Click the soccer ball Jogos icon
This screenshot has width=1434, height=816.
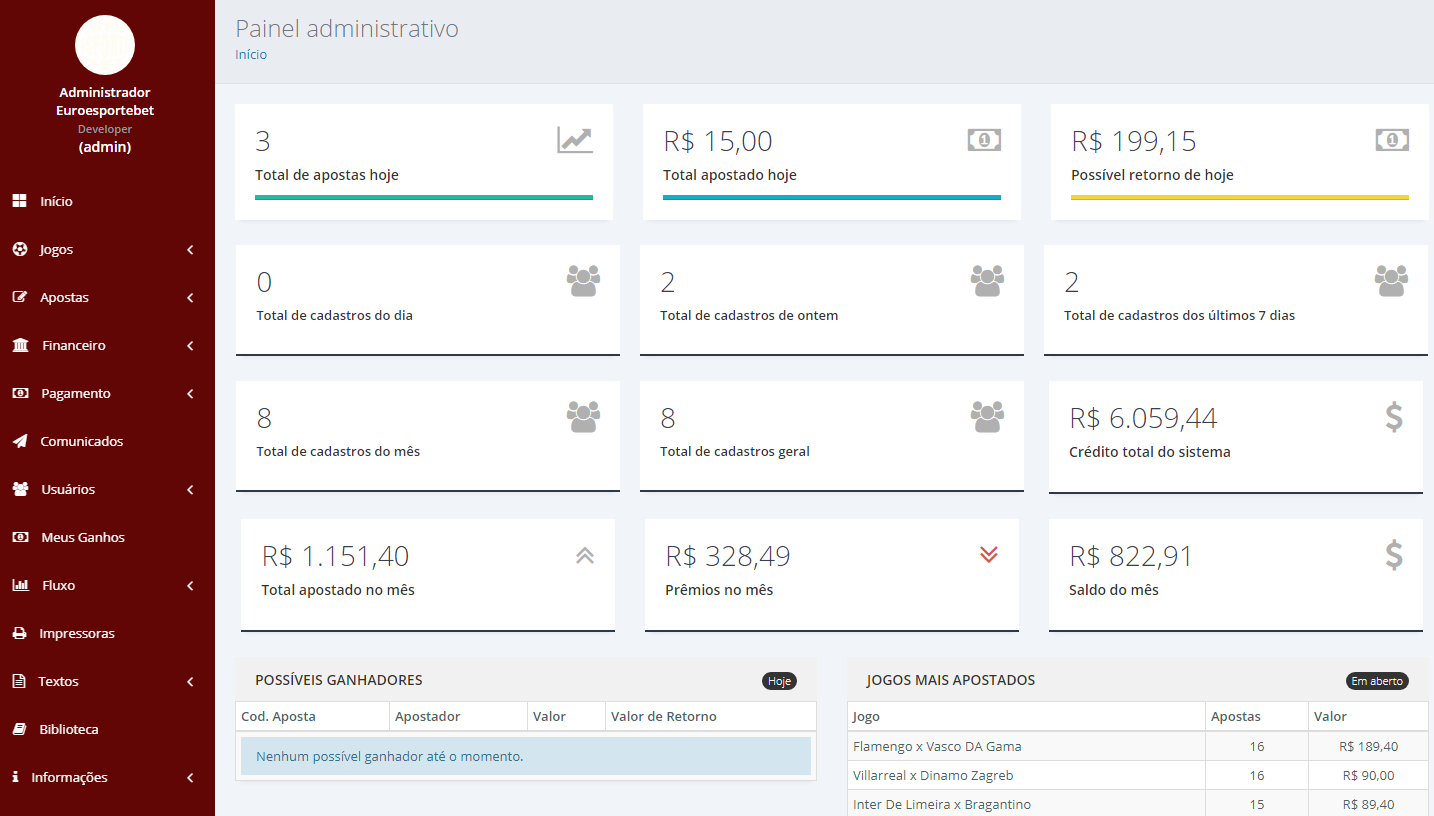click(20, 249)
